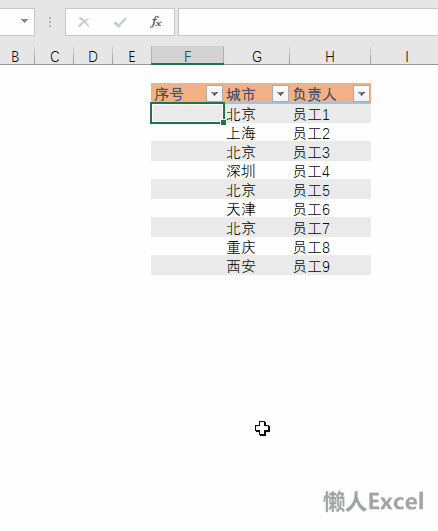Select the 上海 cell
The height and width of the screenshot is (531, 438).
tap(257, 132)
